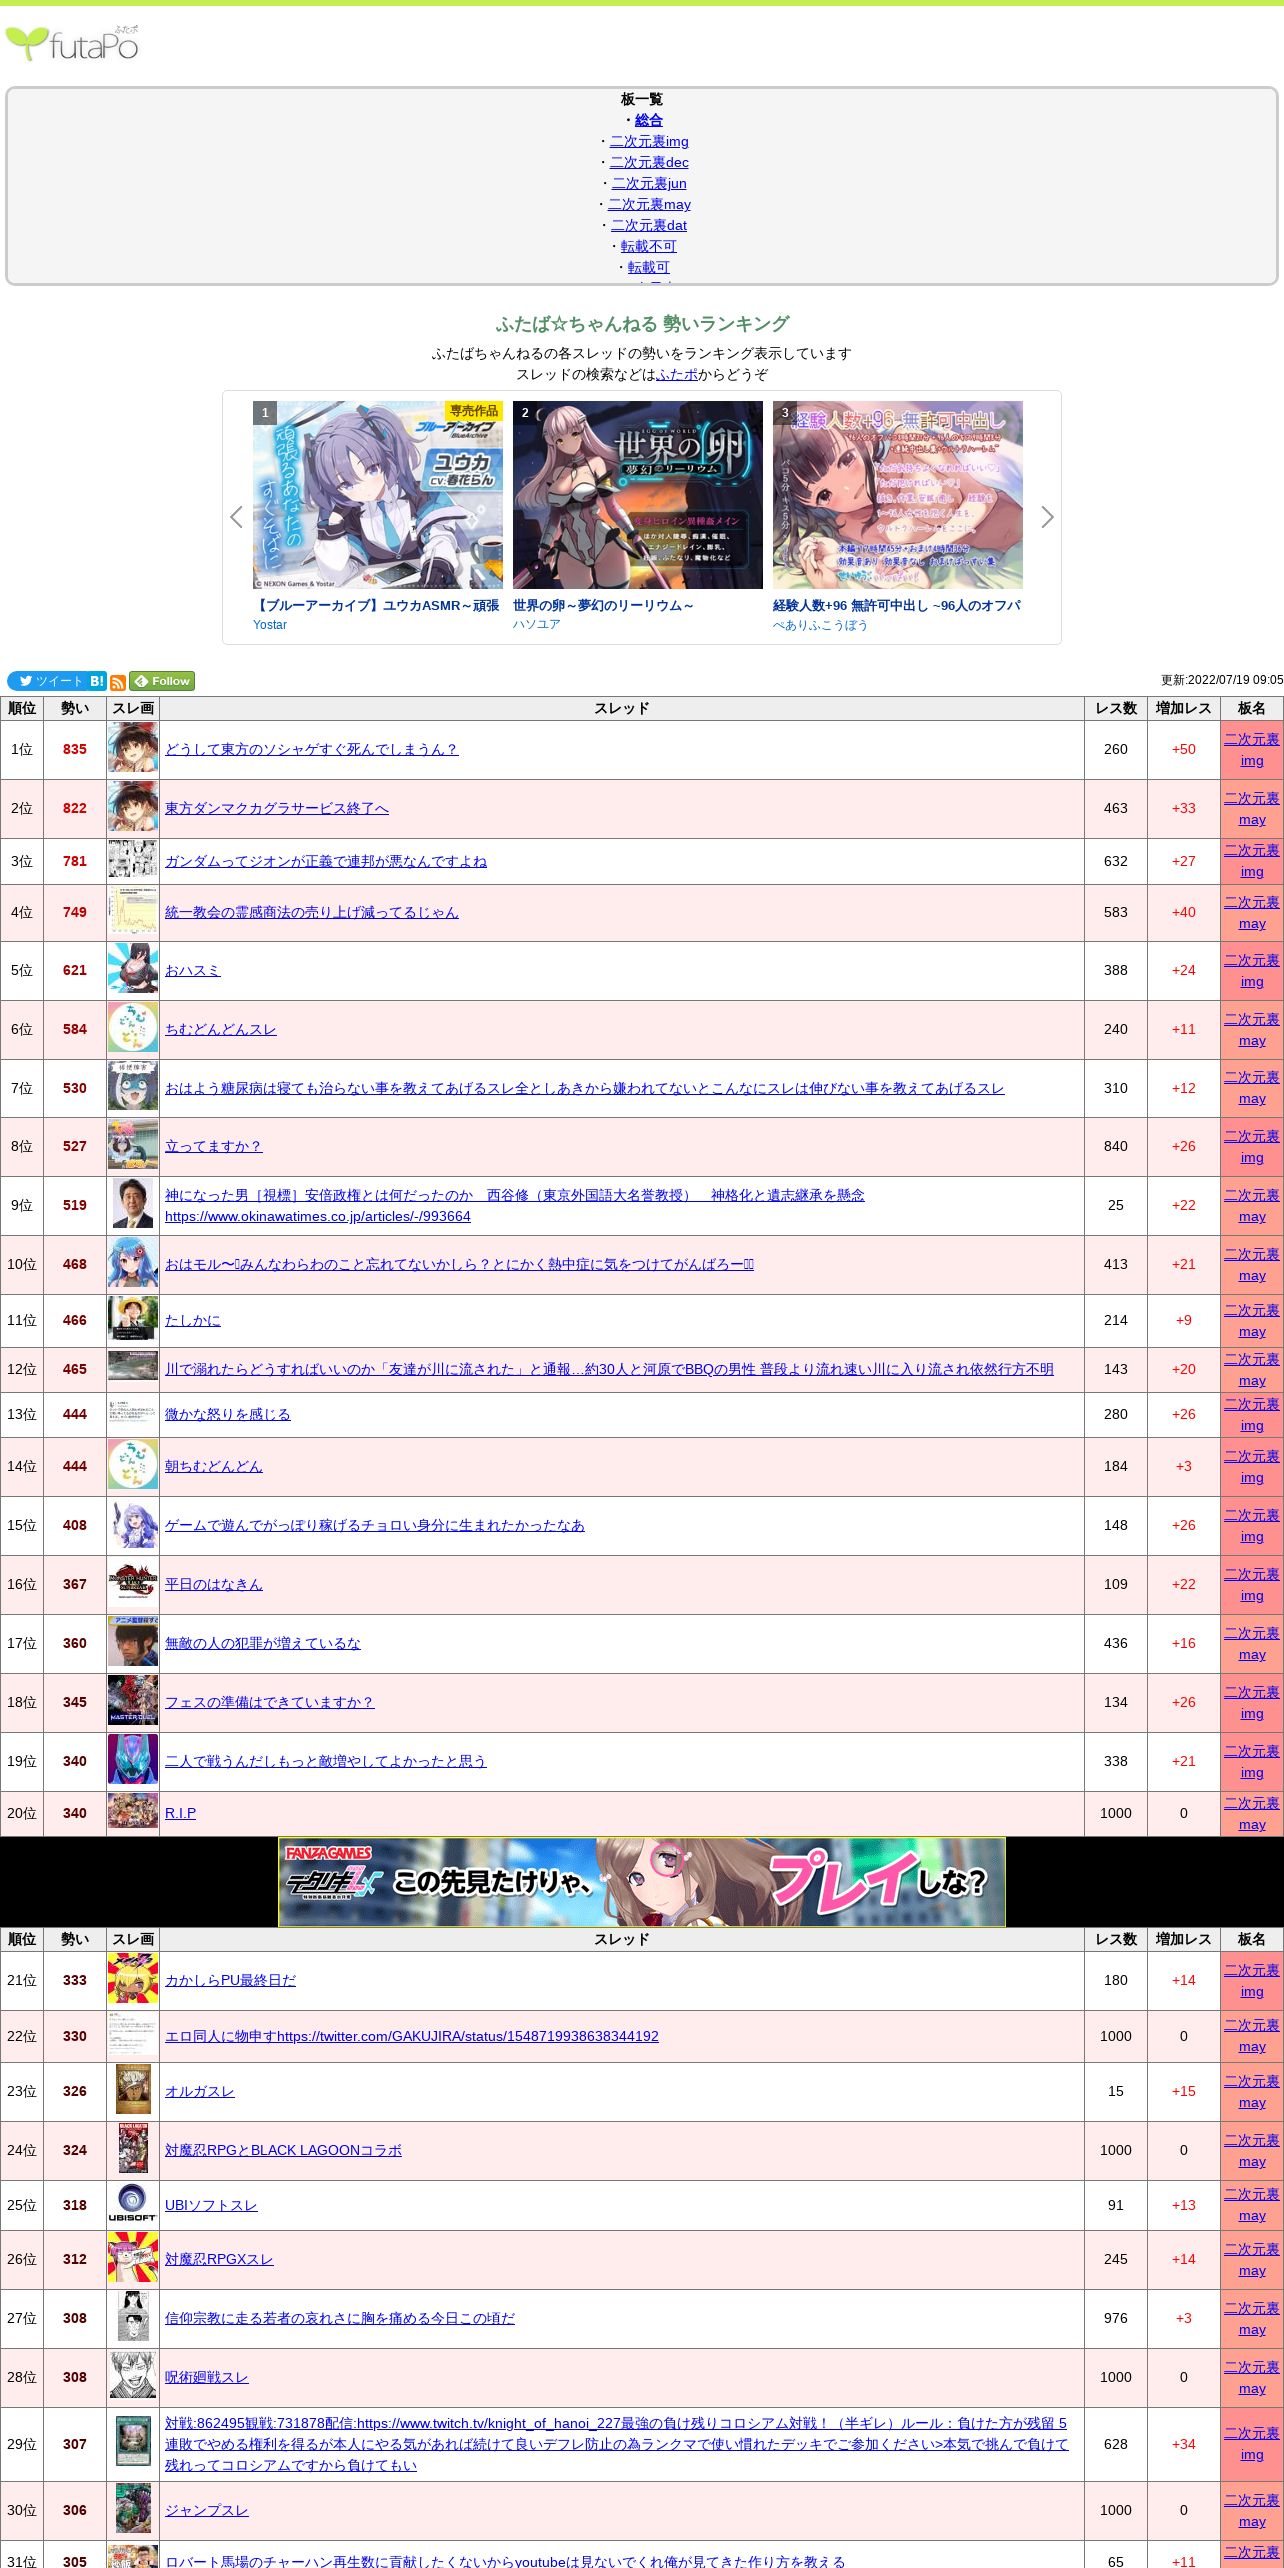The width and height of the screenshot is (1284, 2568).
Task: Open the 朝ちむどんどん thread
Action: point(214,1466)
